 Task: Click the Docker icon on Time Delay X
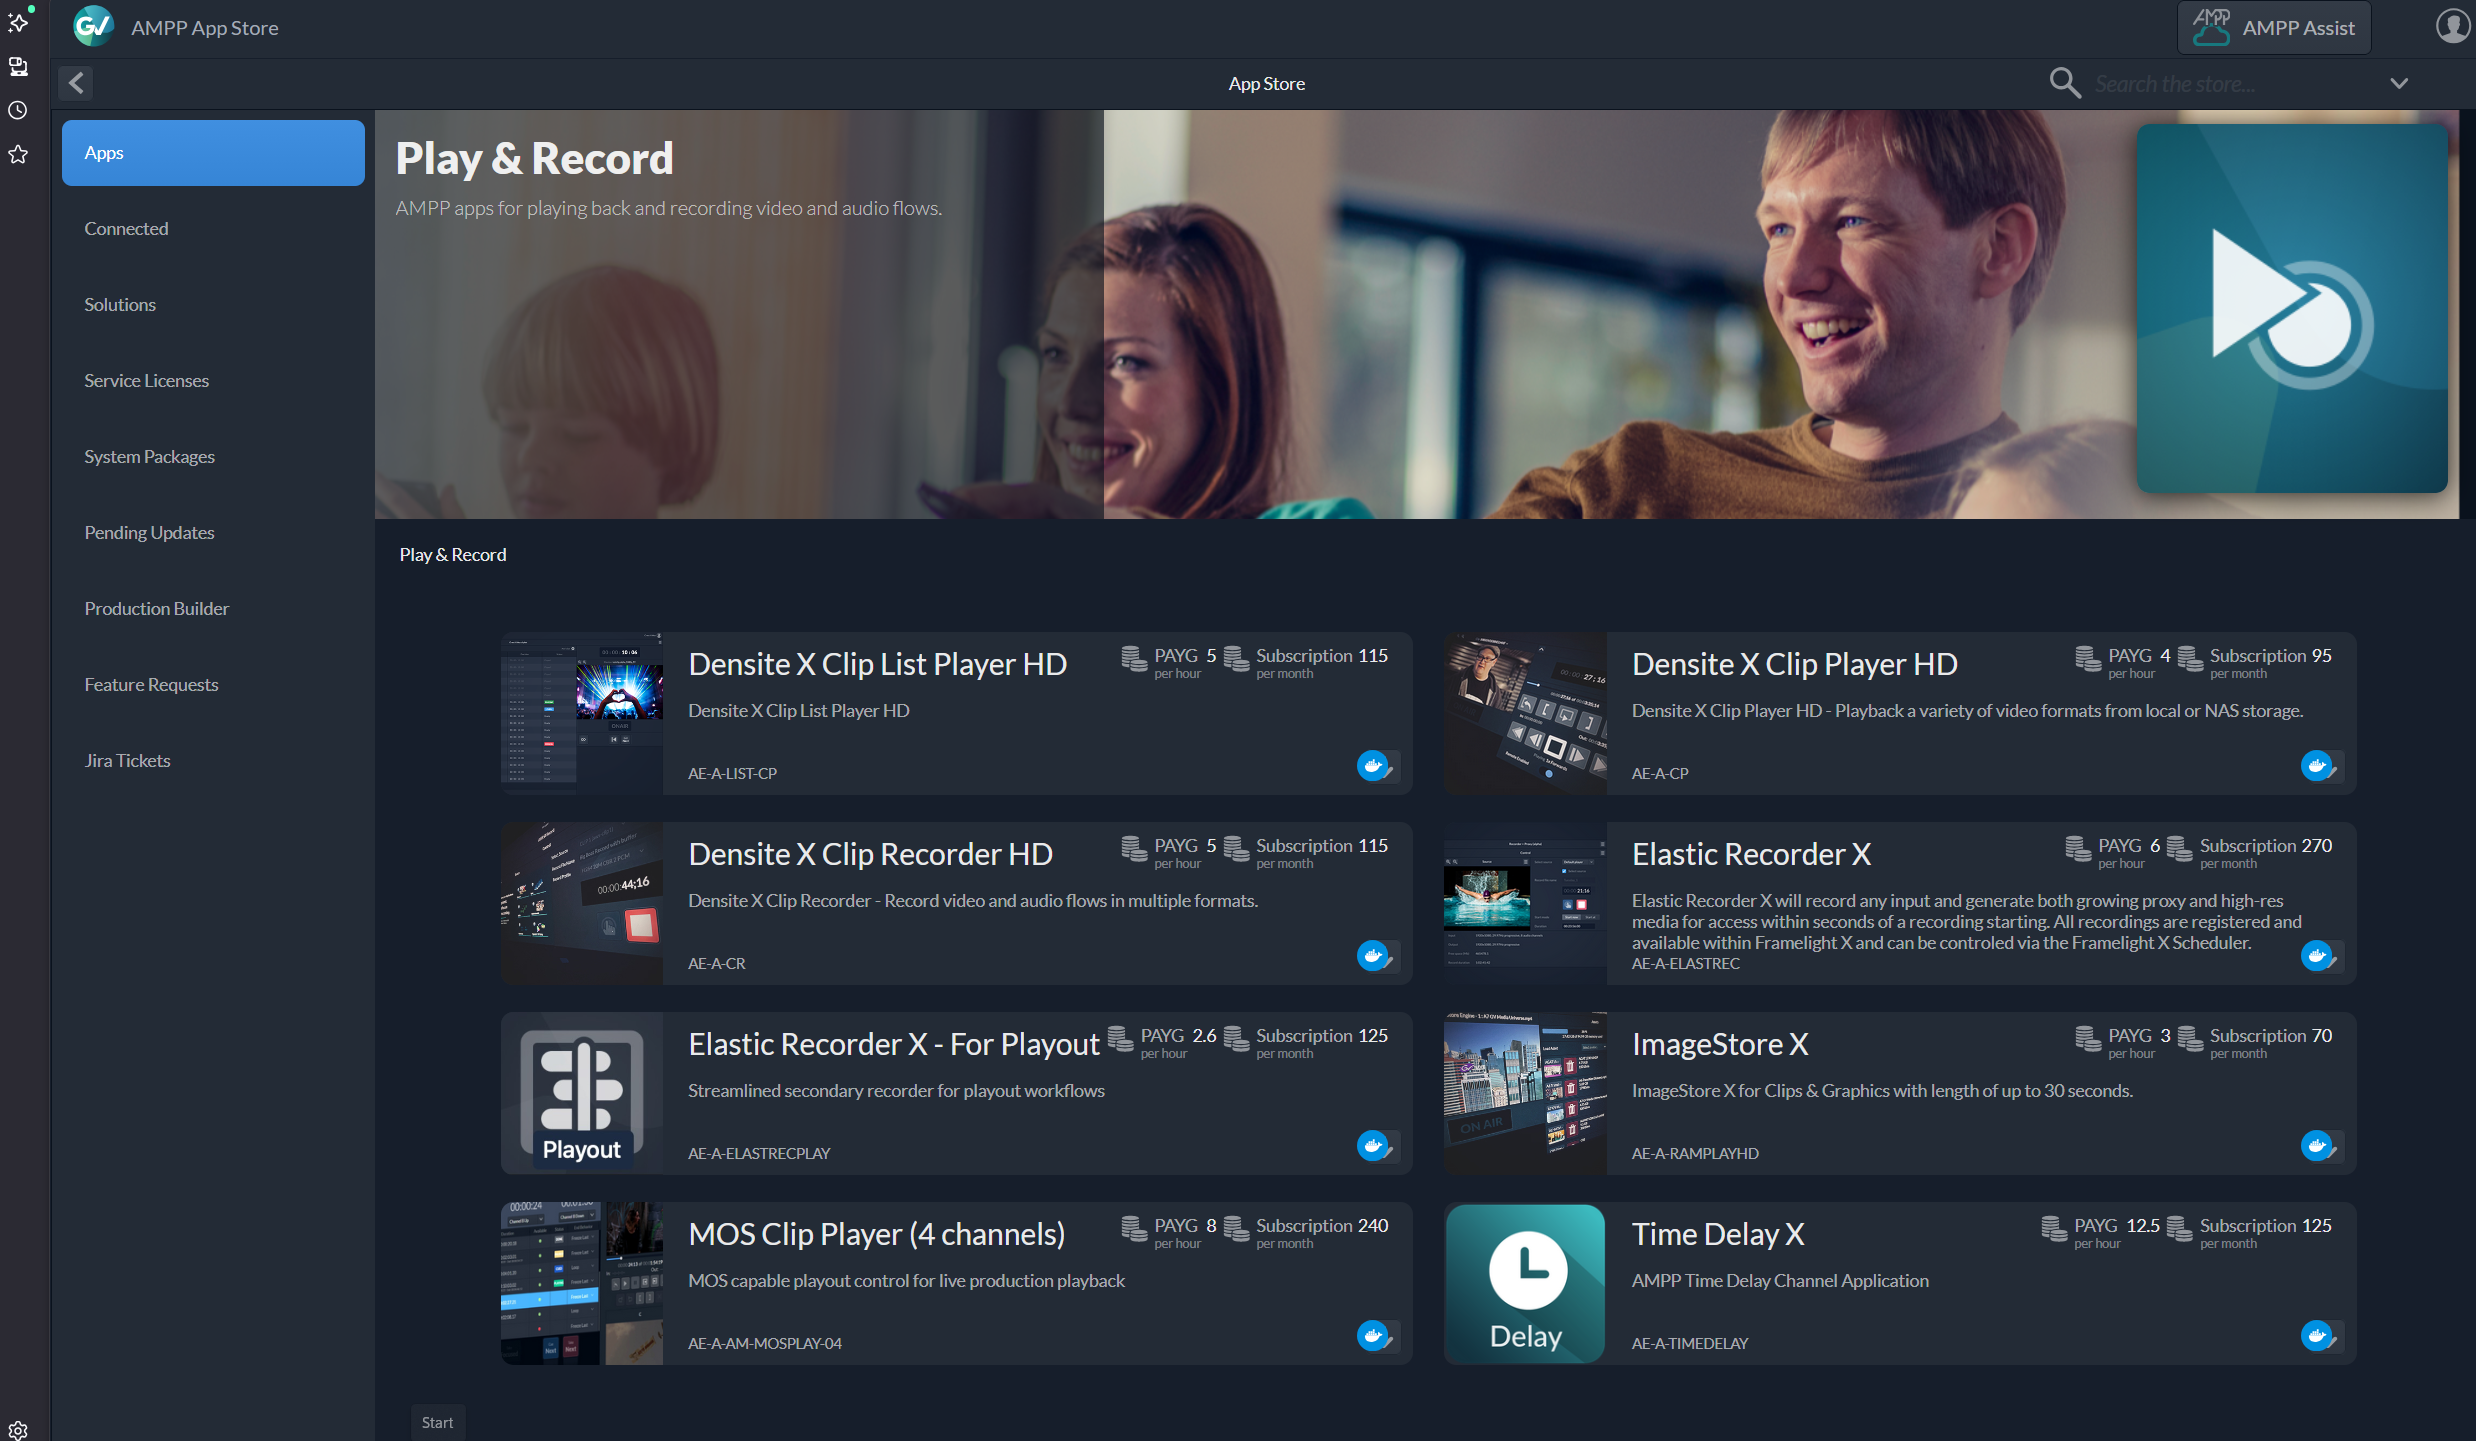[2316, 1336]
